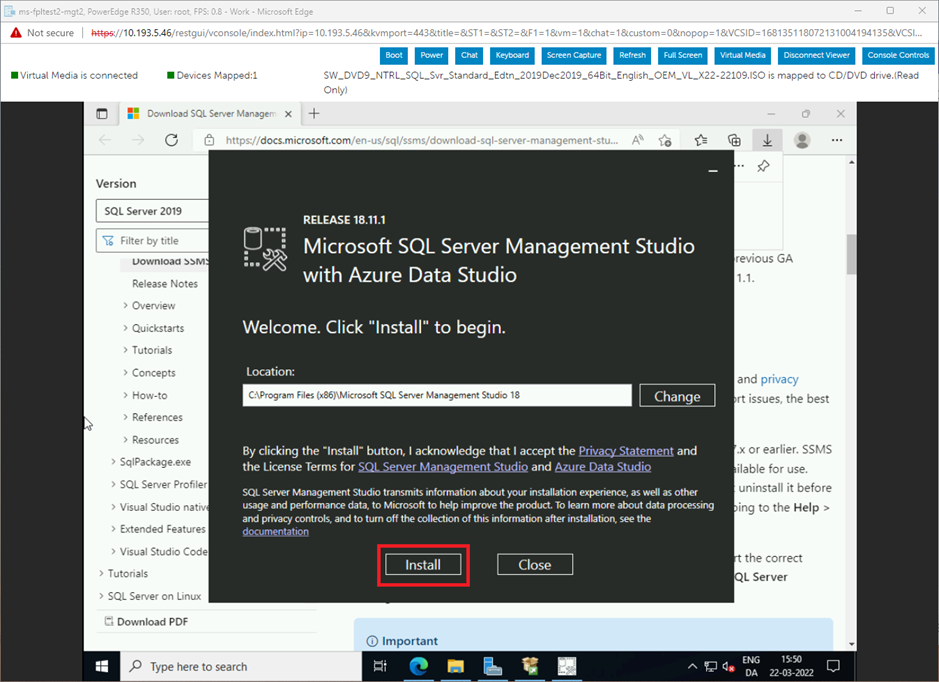The width and height of the screenshot is (939, 682).
Task: Open the Collections icon
Action: tap(734, 140)
